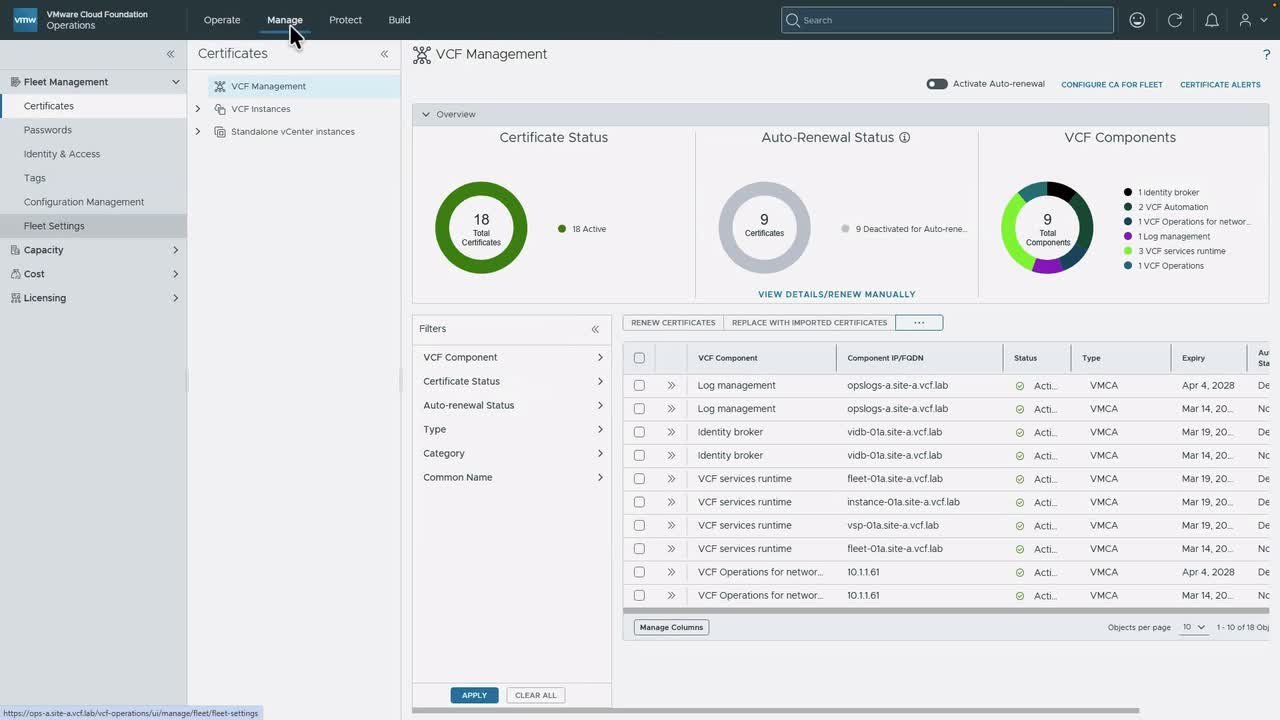Select checkbox for first Identity broker row
The width and height of the screenshot is (1280, 720).
[x=639, y=432]
